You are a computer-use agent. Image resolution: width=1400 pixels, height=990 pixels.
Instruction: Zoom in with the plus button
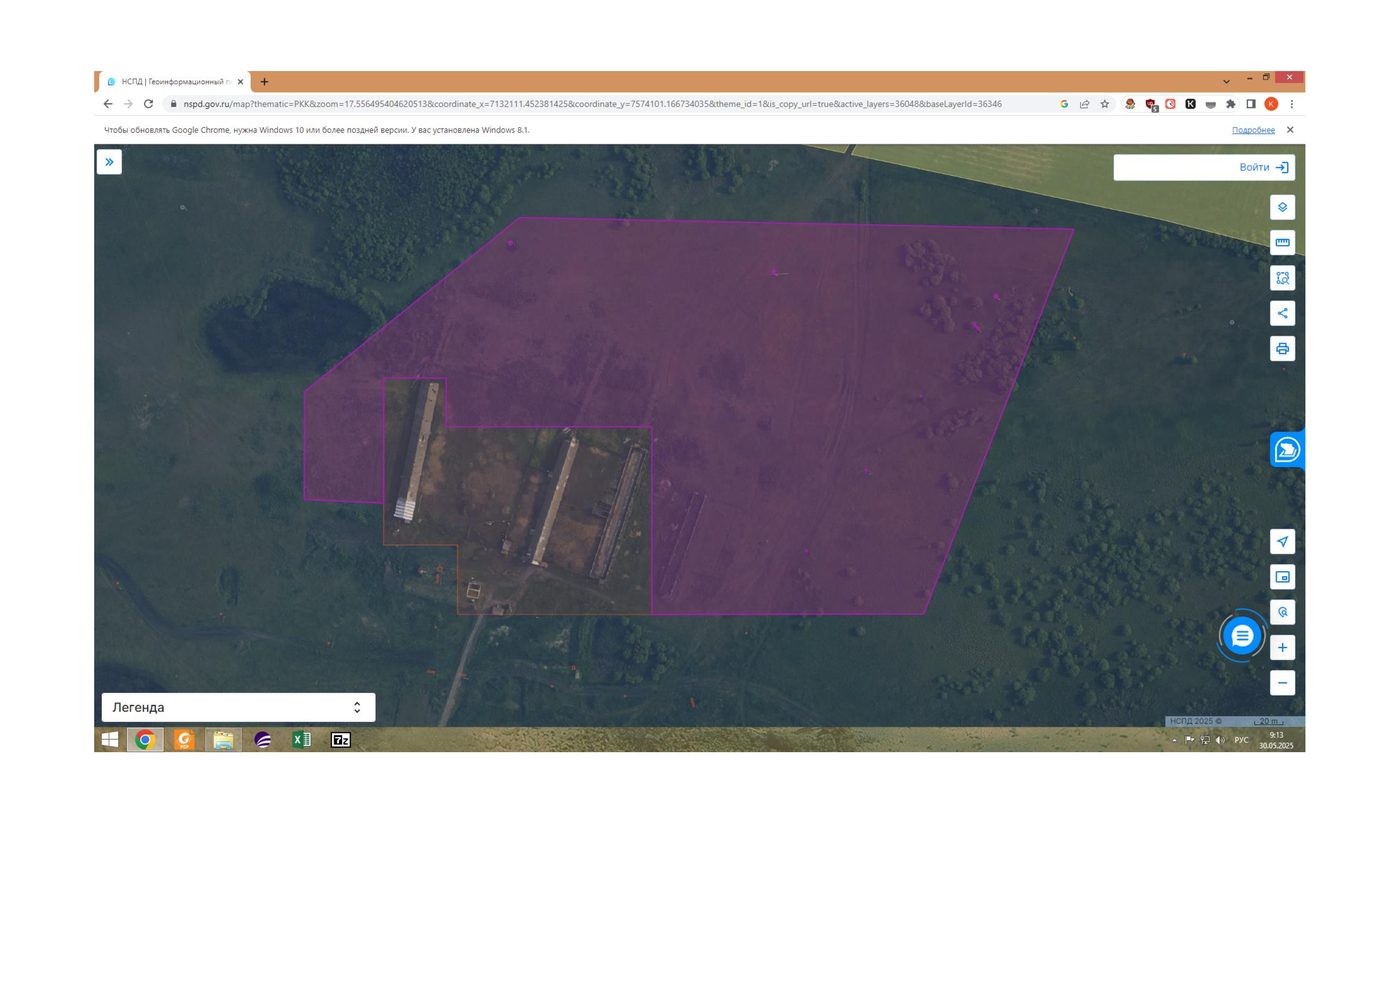pyautogui.click(x=1282, y=647)
